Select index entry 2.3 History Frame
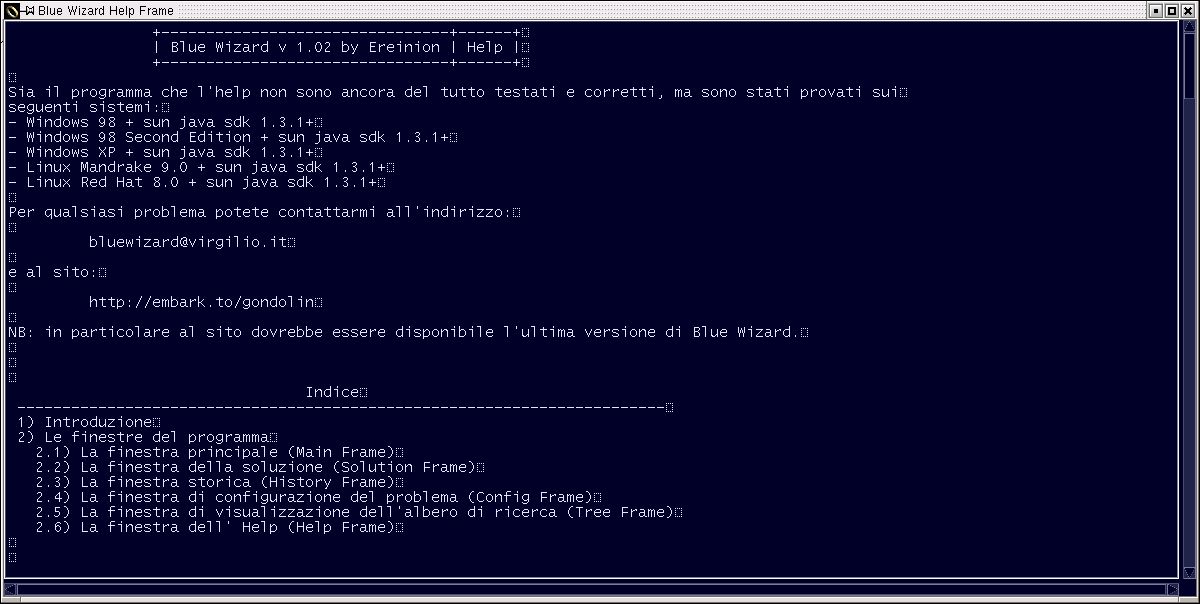1200x604 pixels. (x=215, y=482)
